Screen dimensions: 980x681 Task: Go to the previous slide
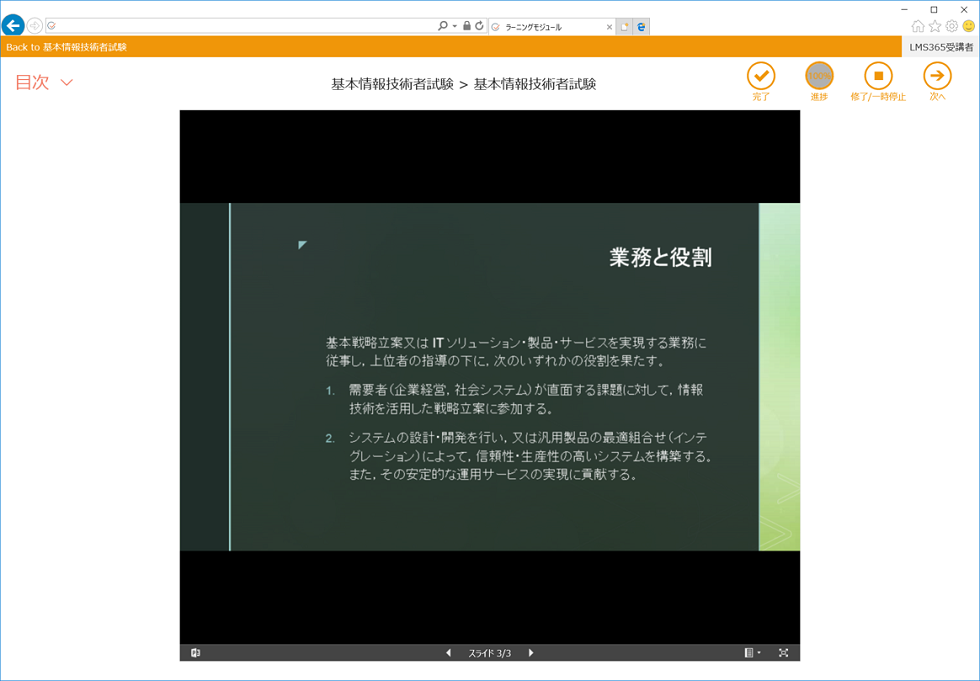tap(448, 653)
